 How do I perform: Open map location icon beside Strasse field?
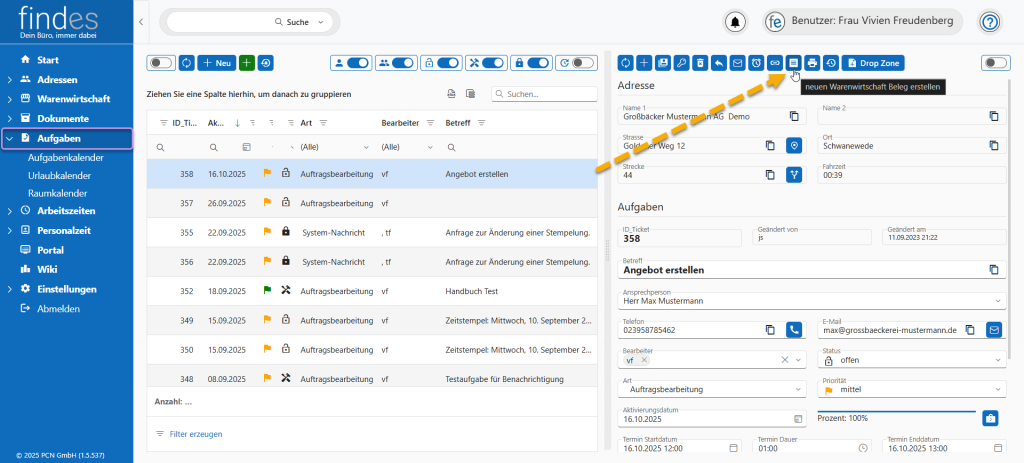(794, 145)
